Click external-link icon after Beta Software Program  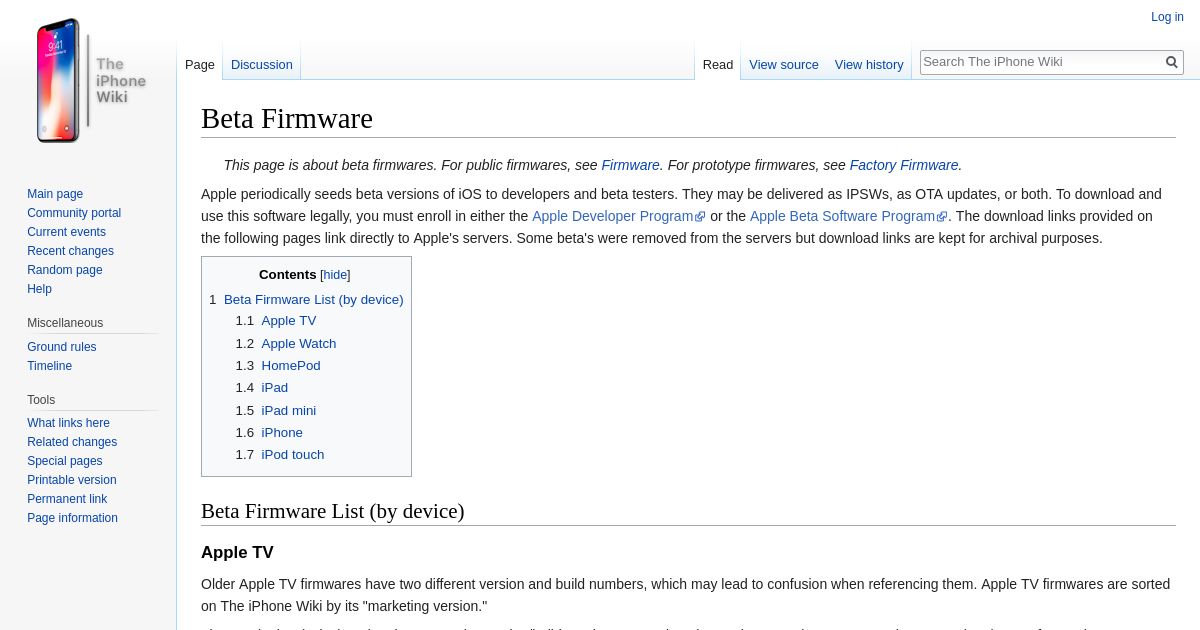pyautogui.click(x=942, y=217)
